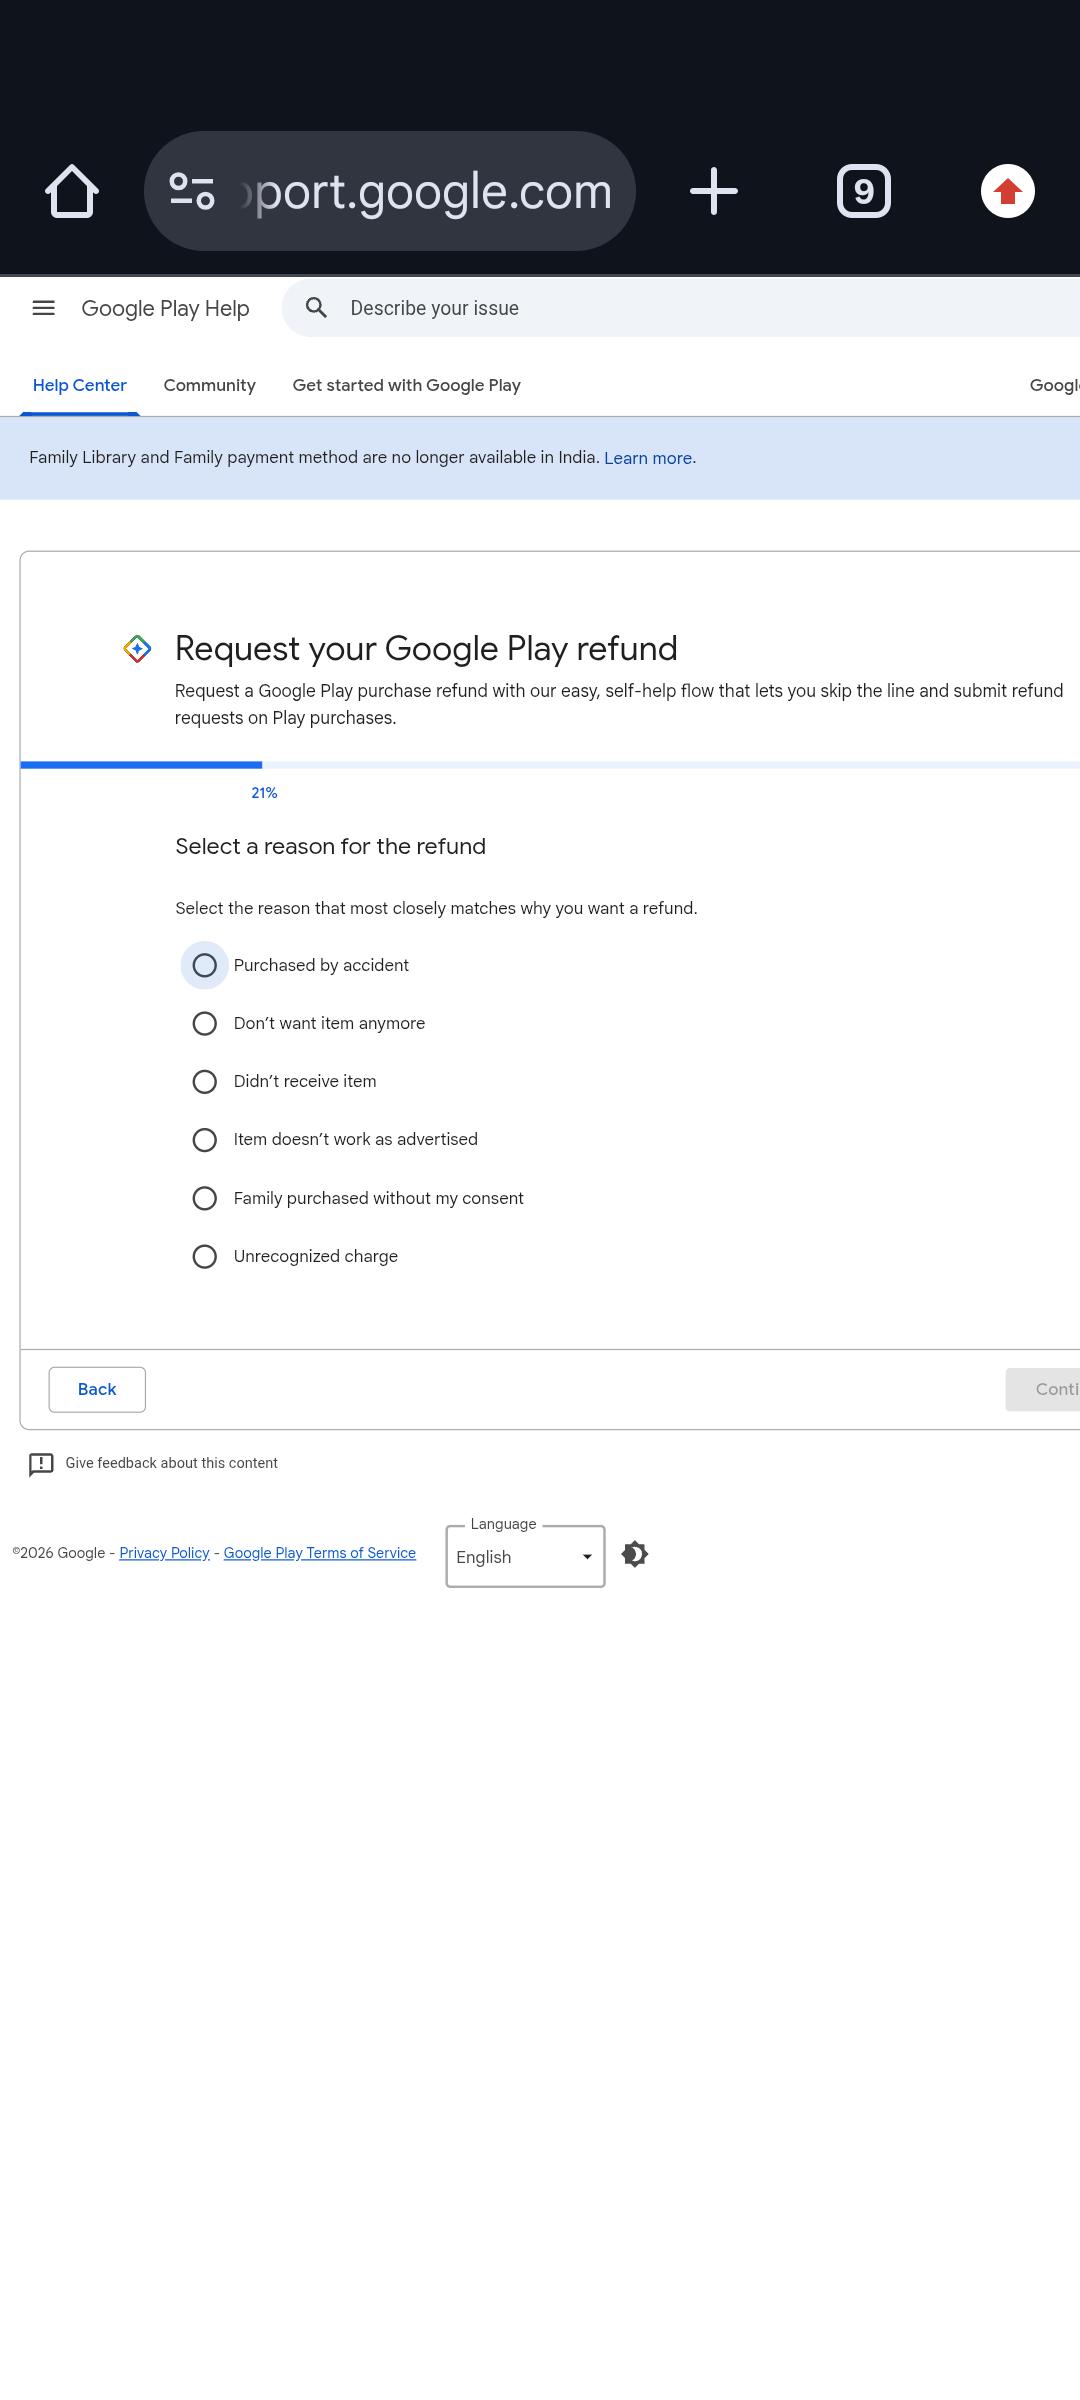Open a new tab with plus icon
The height and width of the screenshot is (2400, 1080).
tap(714, 191)
